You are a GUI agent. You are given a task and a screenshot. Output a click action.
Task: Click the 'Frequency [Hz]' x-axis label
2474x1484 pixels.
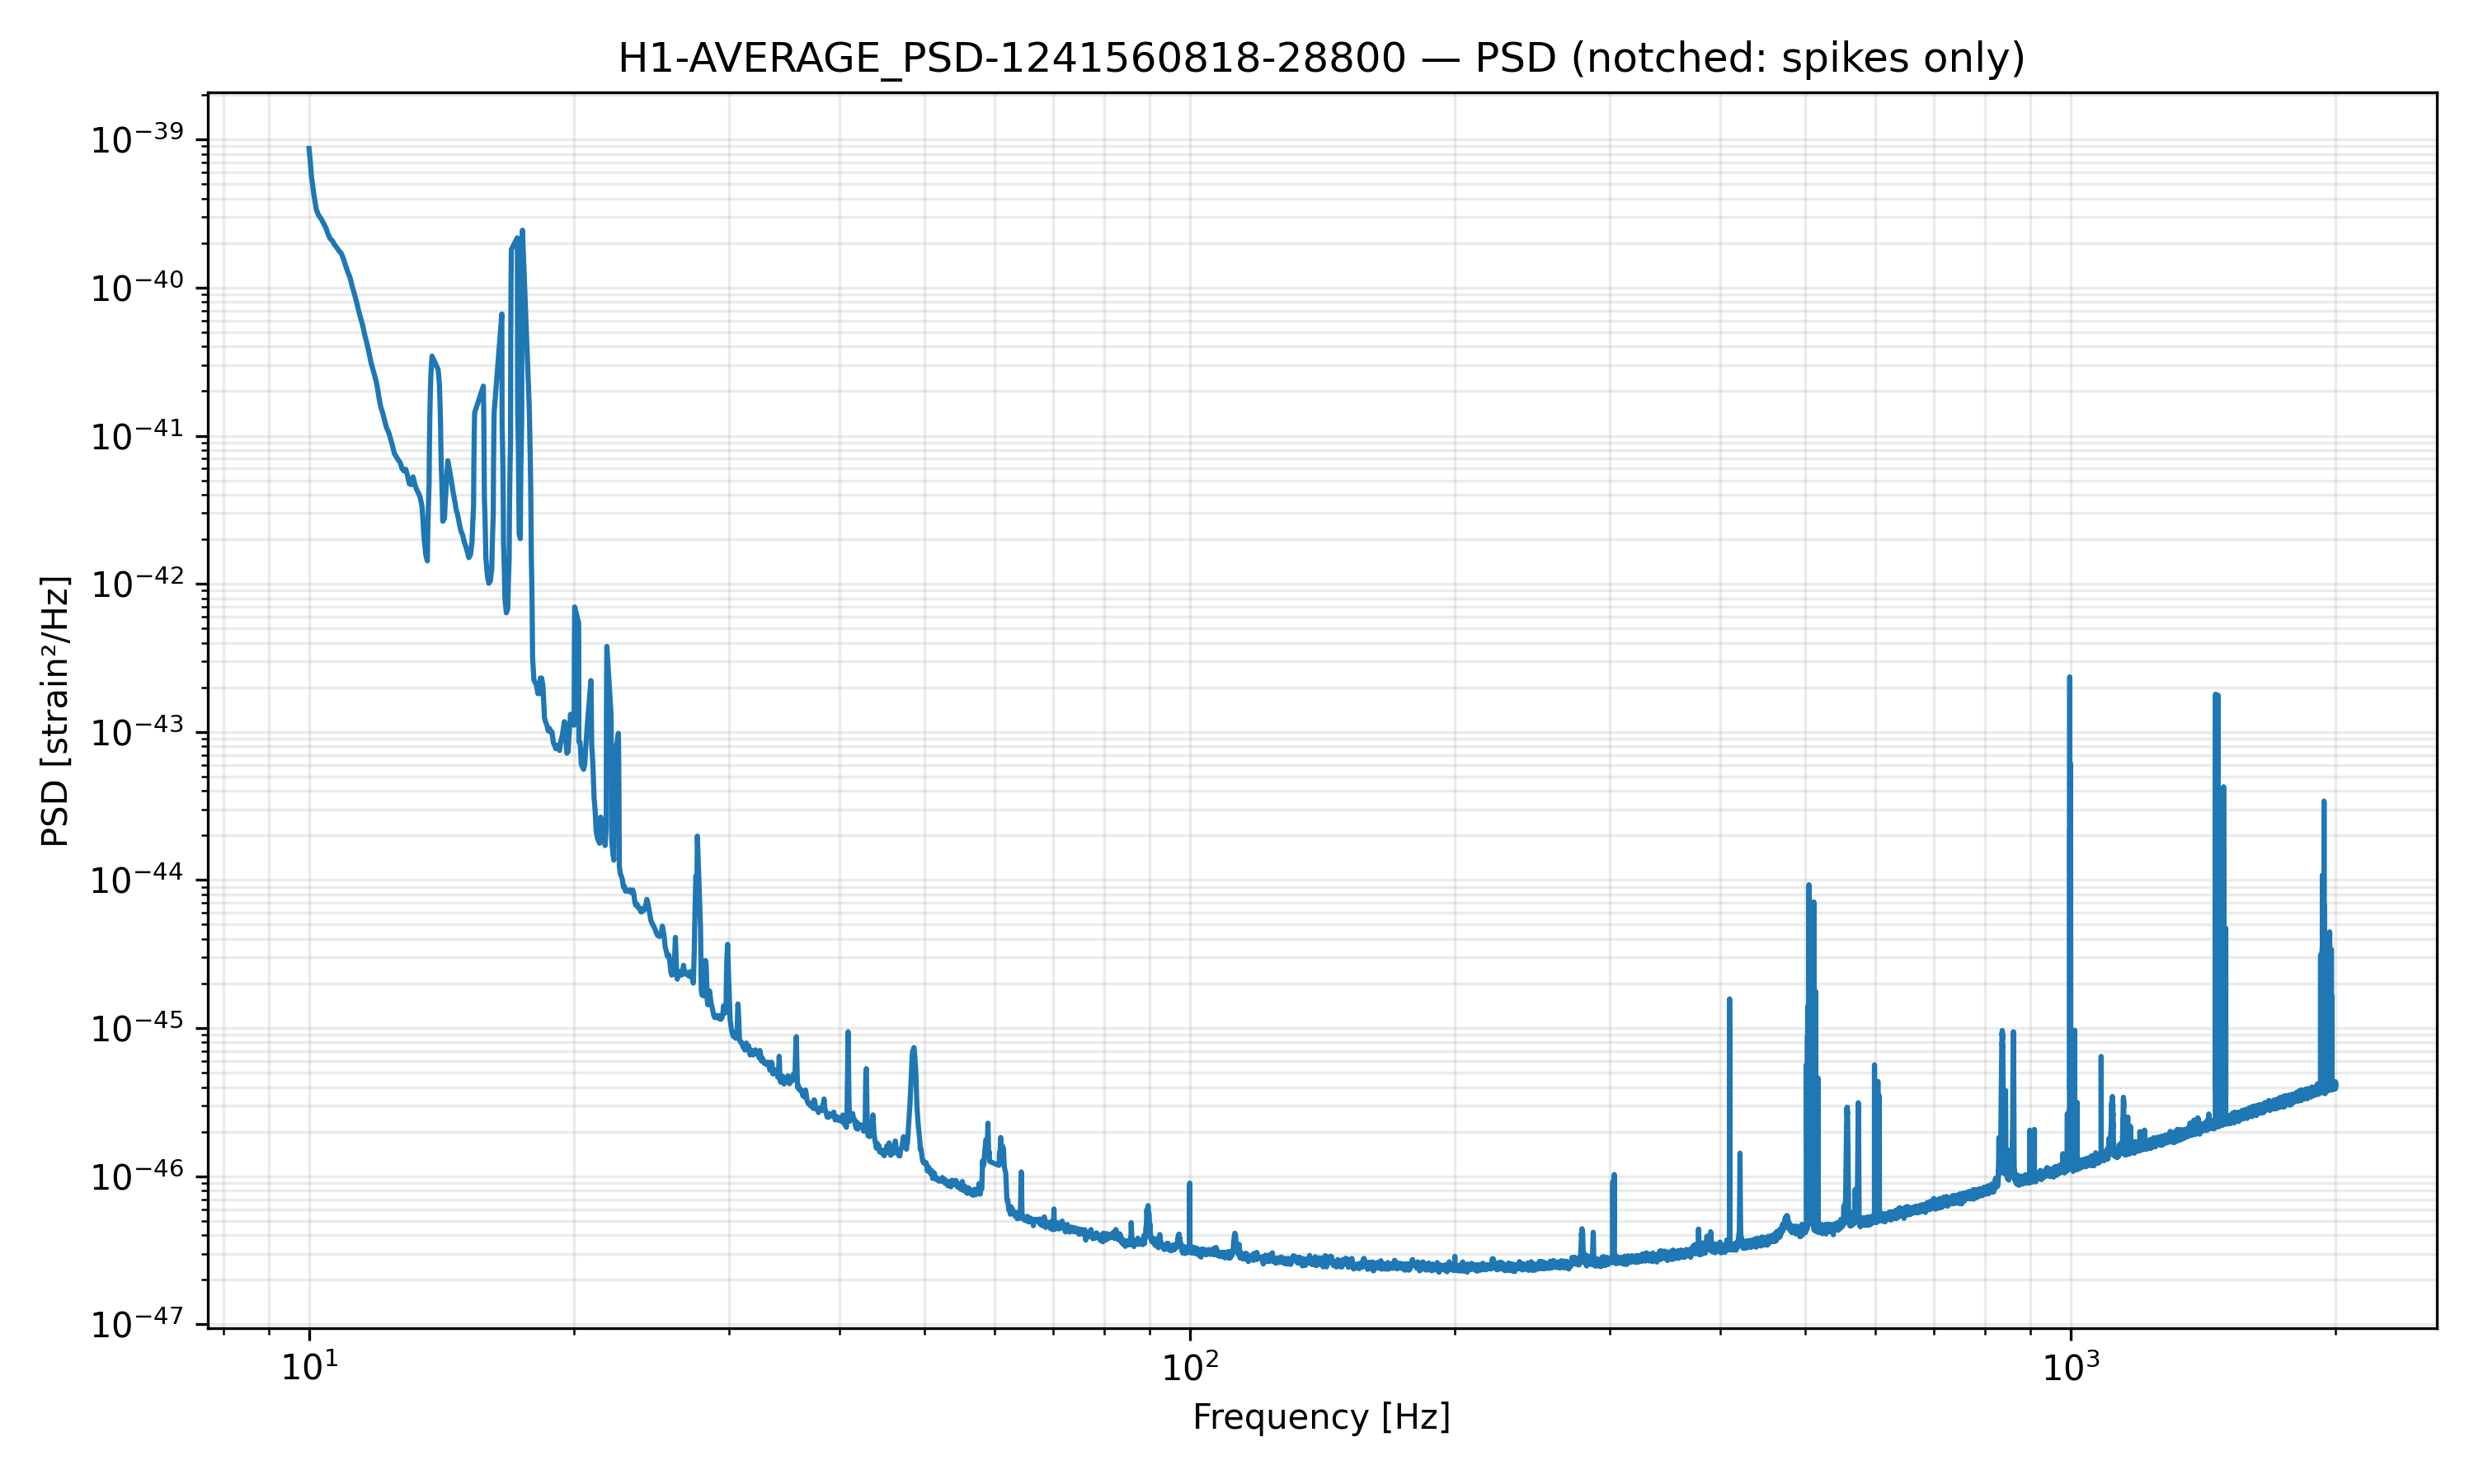1321,1417
